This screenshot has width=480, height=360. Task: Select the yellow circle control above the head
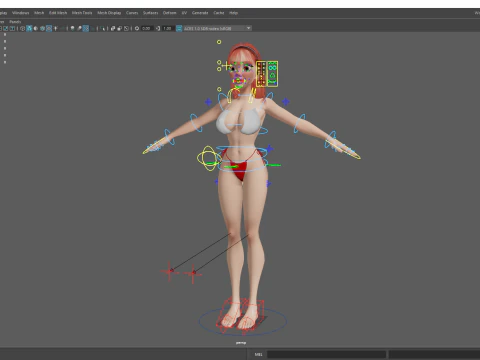tap(219, 42)
